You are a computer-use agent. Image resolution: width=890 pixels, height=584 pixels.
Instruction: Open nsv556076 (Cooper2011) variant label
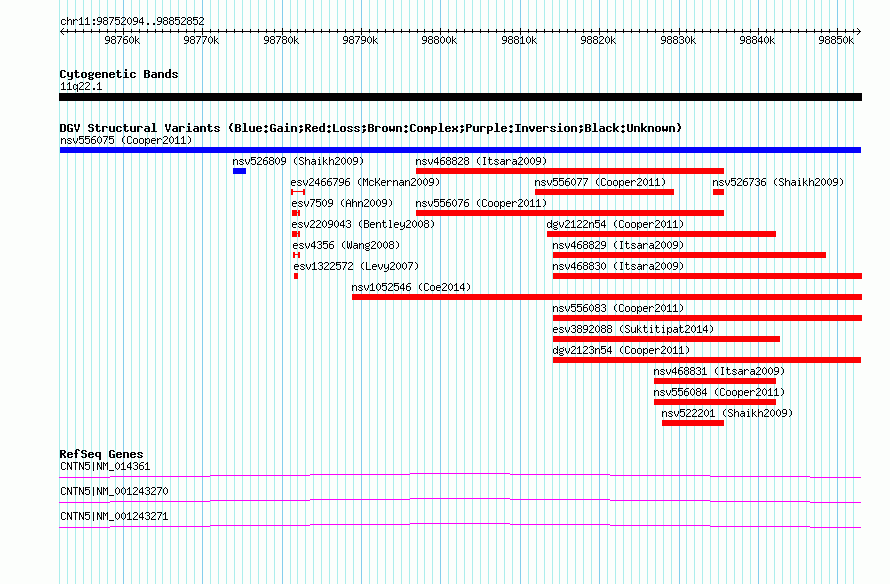click(481, 203)
